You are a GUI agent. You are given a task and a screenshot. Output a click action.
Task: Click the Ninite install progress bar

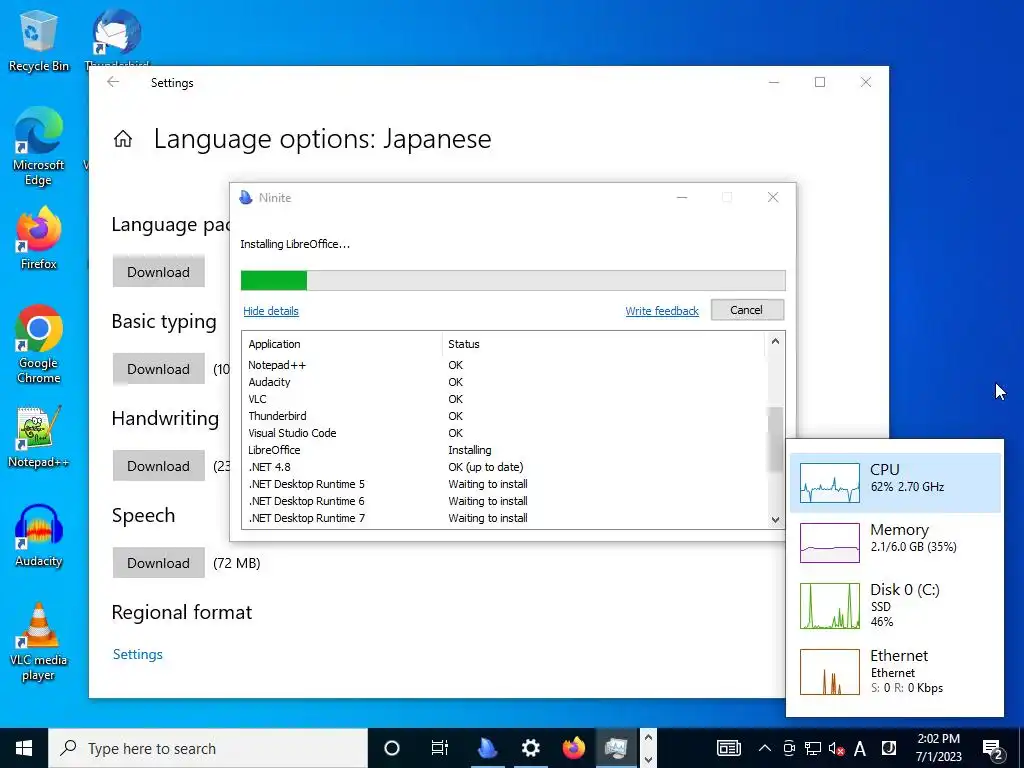coord(513,280)
